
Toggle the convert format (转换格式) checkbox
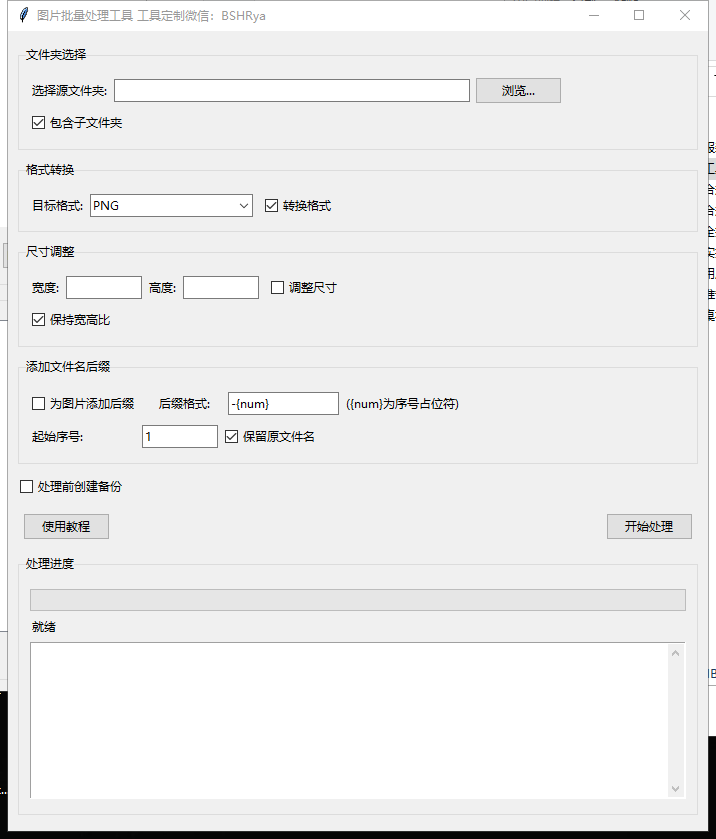(x=272, y=206)
